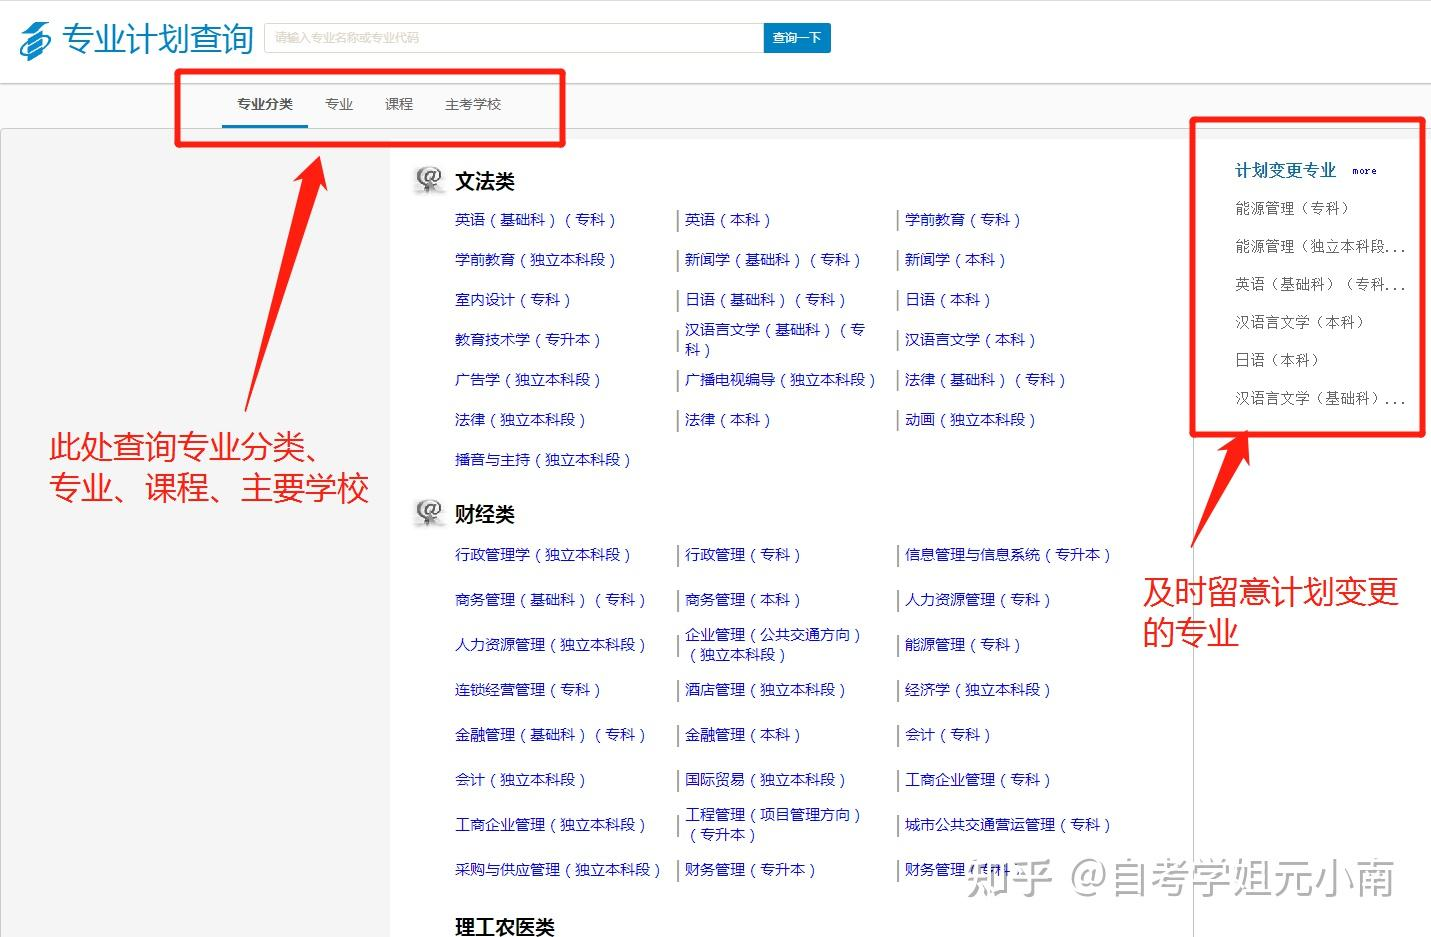The image size is (1431, 937).
Task: Open 学前教育（独立本科段） major link
Action: pos(535,260)
